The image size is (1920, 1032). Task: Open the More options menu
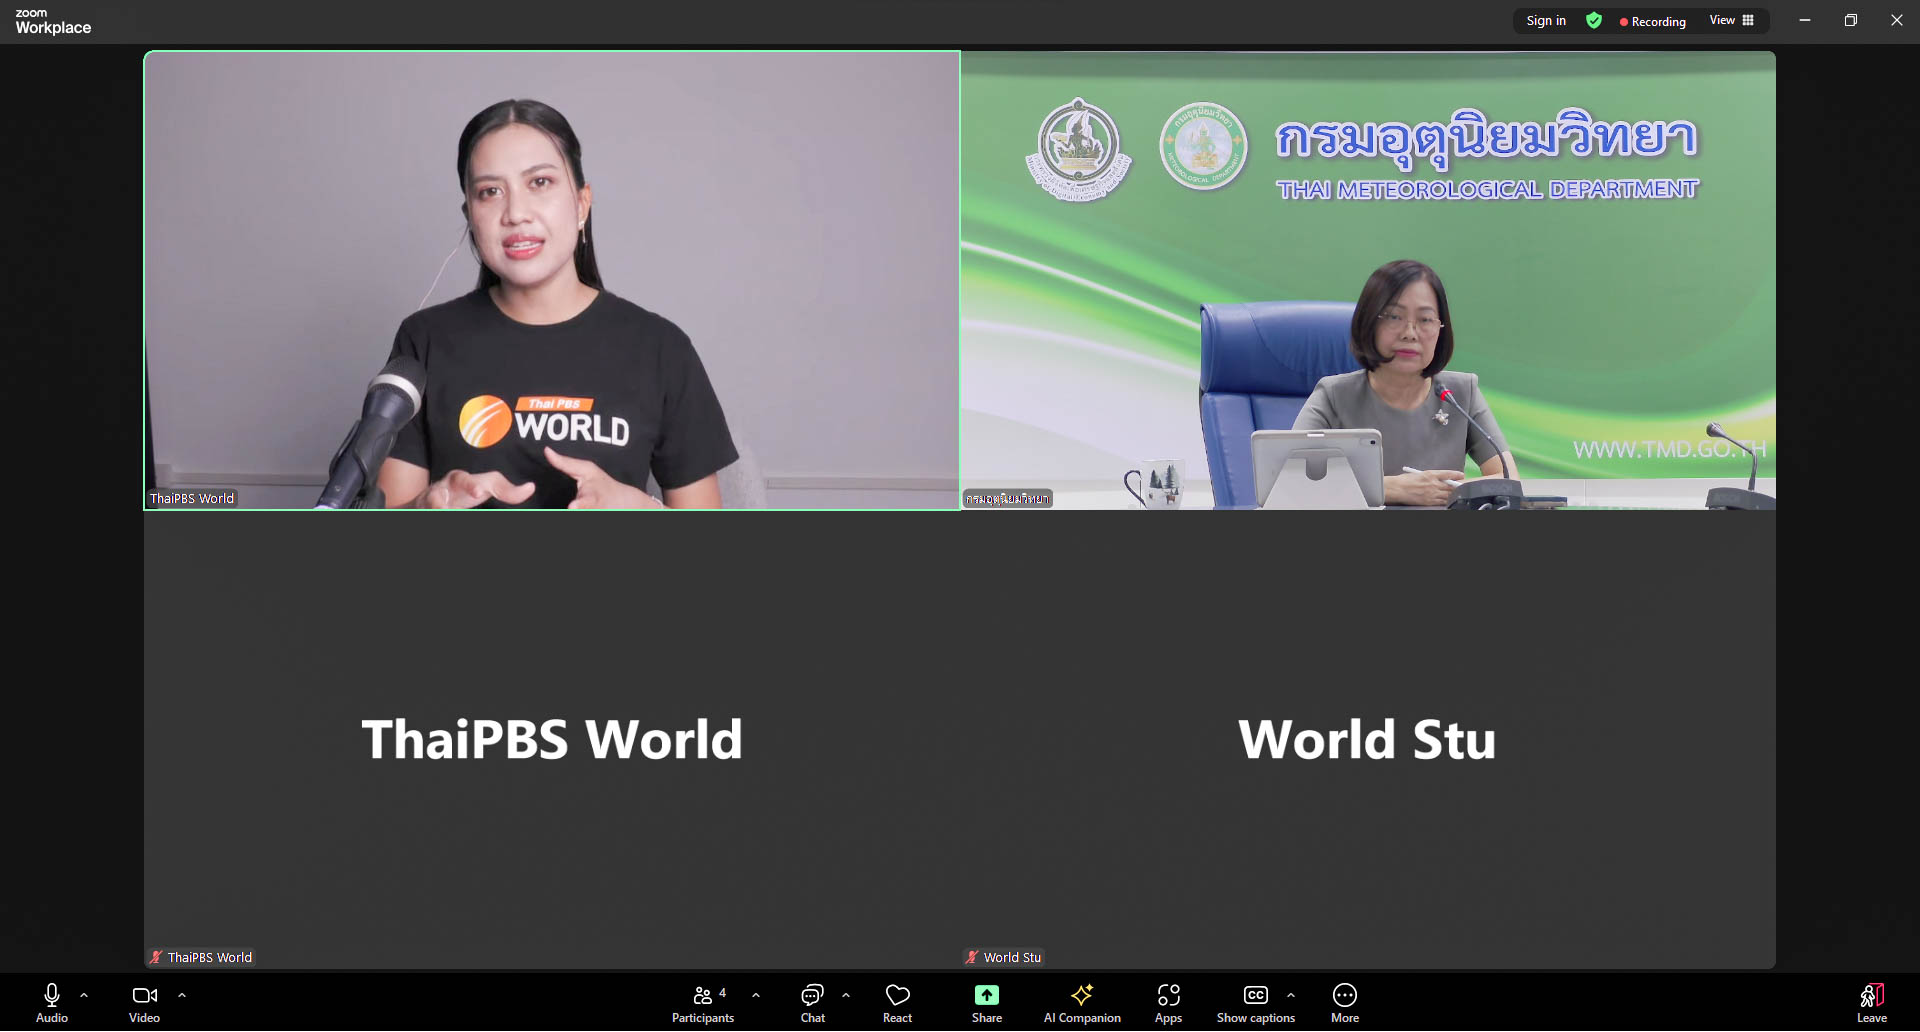pyautogui.click(x=1344, y=1003)
